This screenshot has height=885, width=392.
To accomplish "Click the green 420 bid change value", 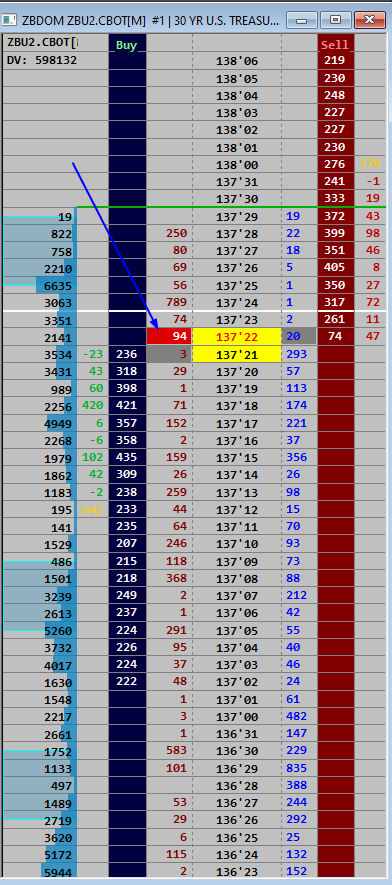I will pos(94,406).
